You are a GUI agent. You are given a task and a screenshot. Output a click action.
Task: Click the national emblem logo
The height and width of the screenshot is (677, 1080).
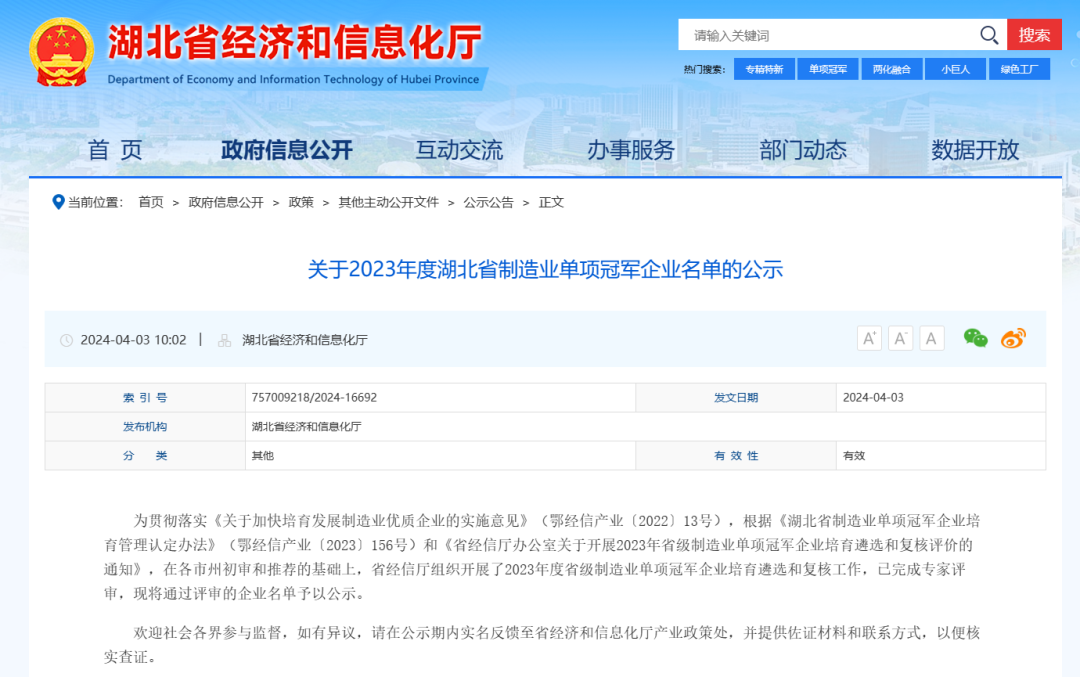(61, 52)
